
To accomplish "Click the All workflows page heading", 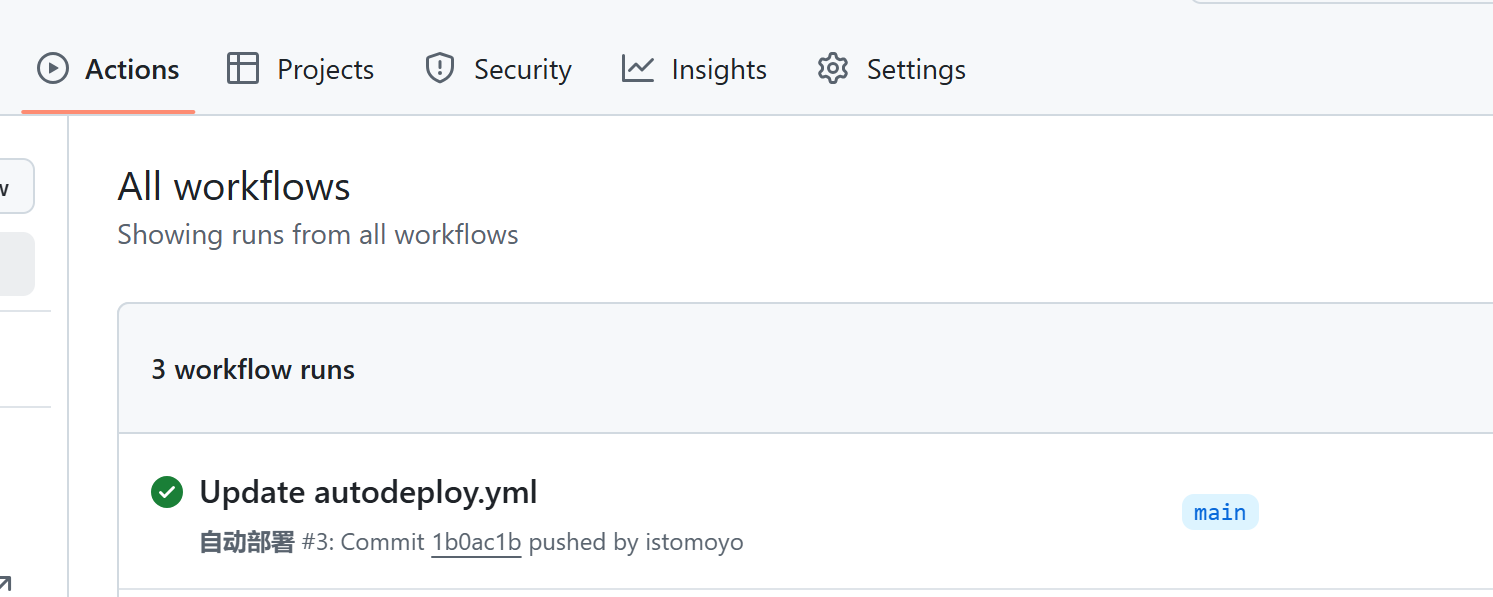I will (234, 187).
